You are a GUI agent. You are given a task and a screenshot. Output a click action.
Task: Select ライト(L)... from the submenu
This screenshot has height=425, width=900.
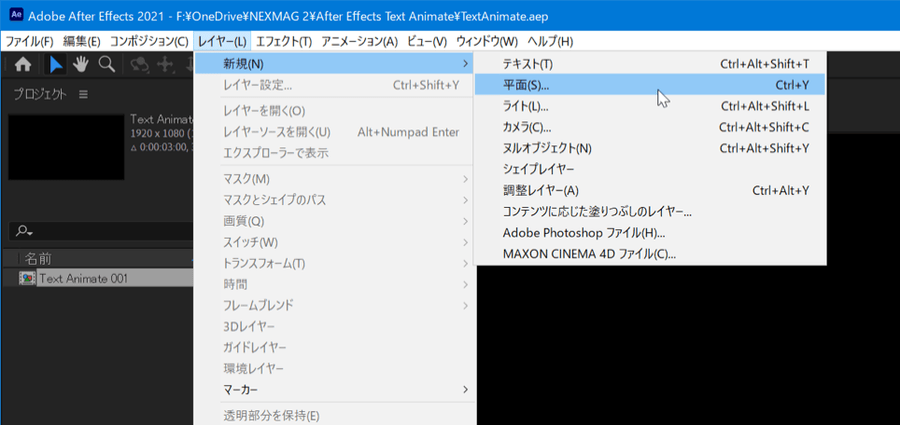pyautogui.click(x=650, y=106)
